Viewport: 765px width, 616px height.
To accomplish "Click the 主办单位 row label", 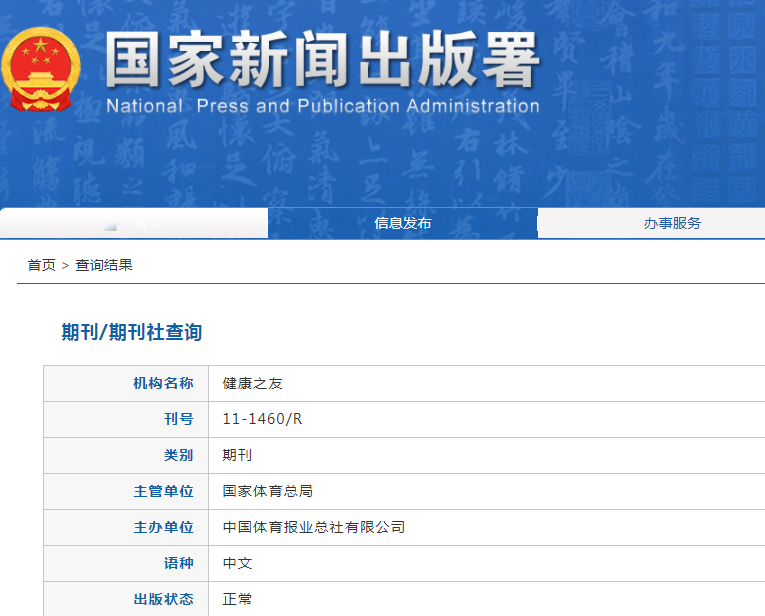I will tap(163, 527).
